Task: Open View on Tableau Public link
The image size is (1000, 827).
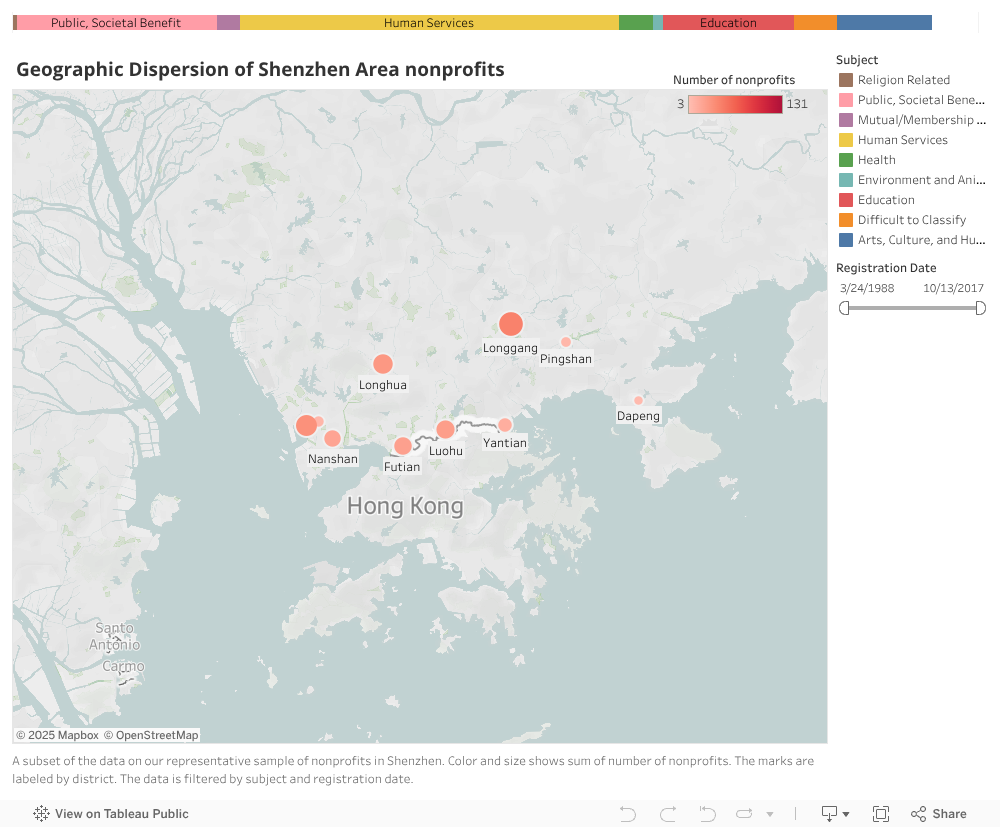Action: click(x=111, y=813)
